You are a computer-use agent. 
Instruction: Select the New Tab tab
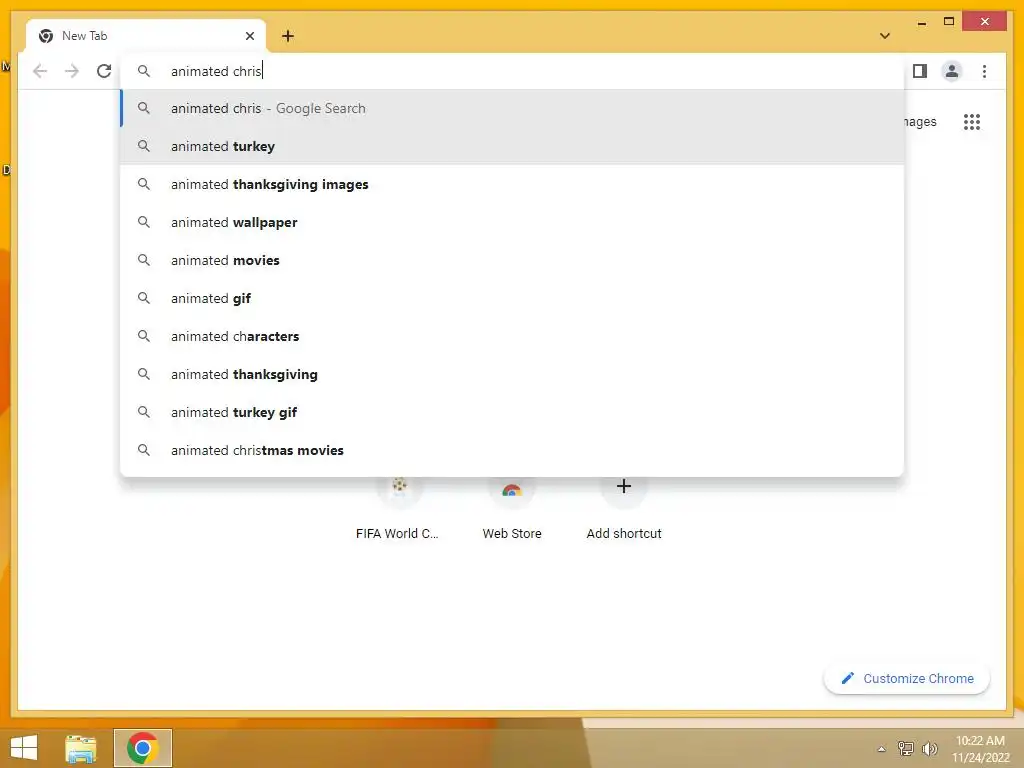[146, 36]
